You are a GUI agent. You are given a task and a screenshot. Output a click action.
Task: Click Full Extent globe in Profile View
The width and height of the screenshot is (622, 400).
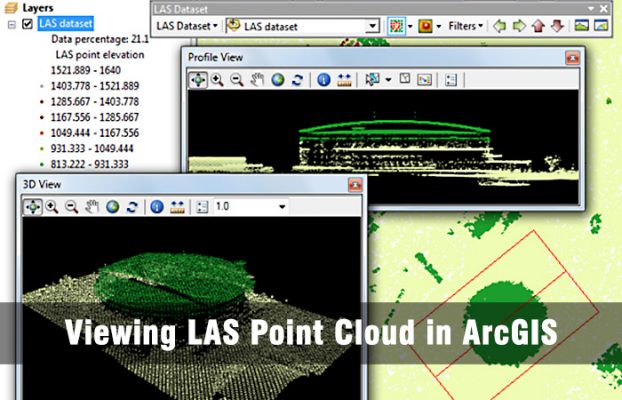[278, 80]
